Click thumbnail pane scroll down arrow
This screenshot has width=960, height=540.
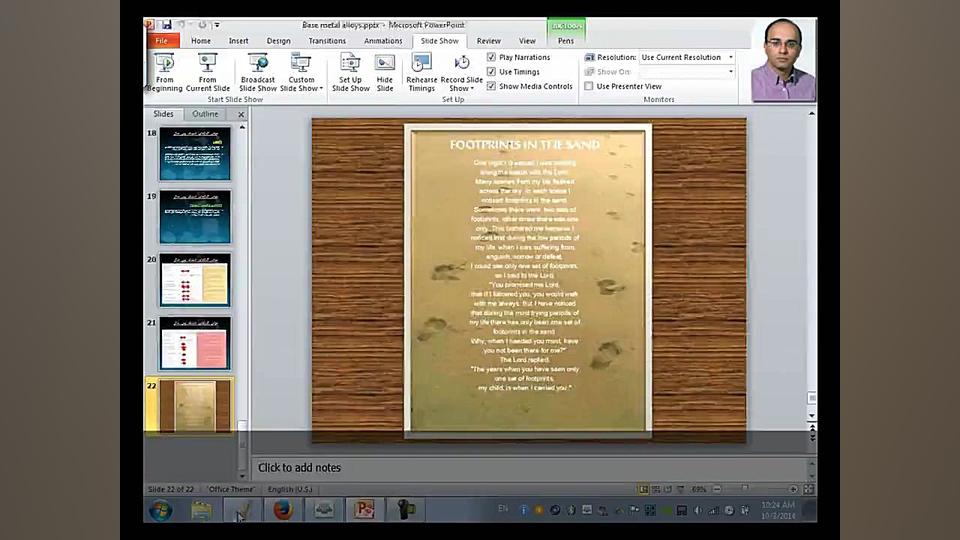click(x=242, y=476)
